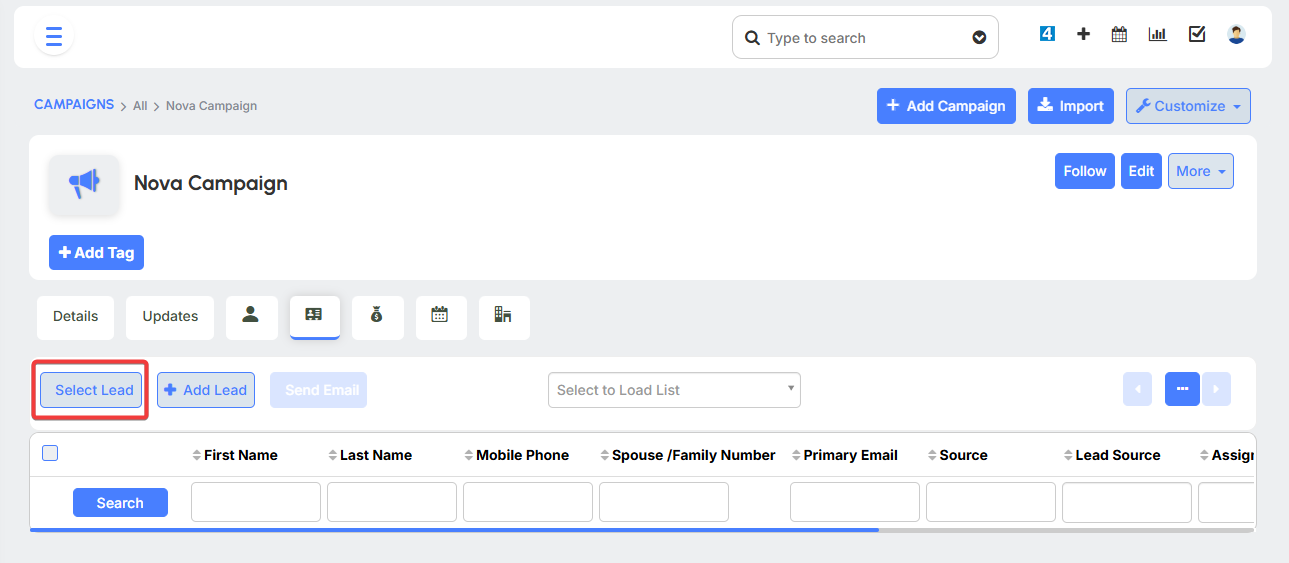Click the blue notification badge icon

[x=1047, y=34]
